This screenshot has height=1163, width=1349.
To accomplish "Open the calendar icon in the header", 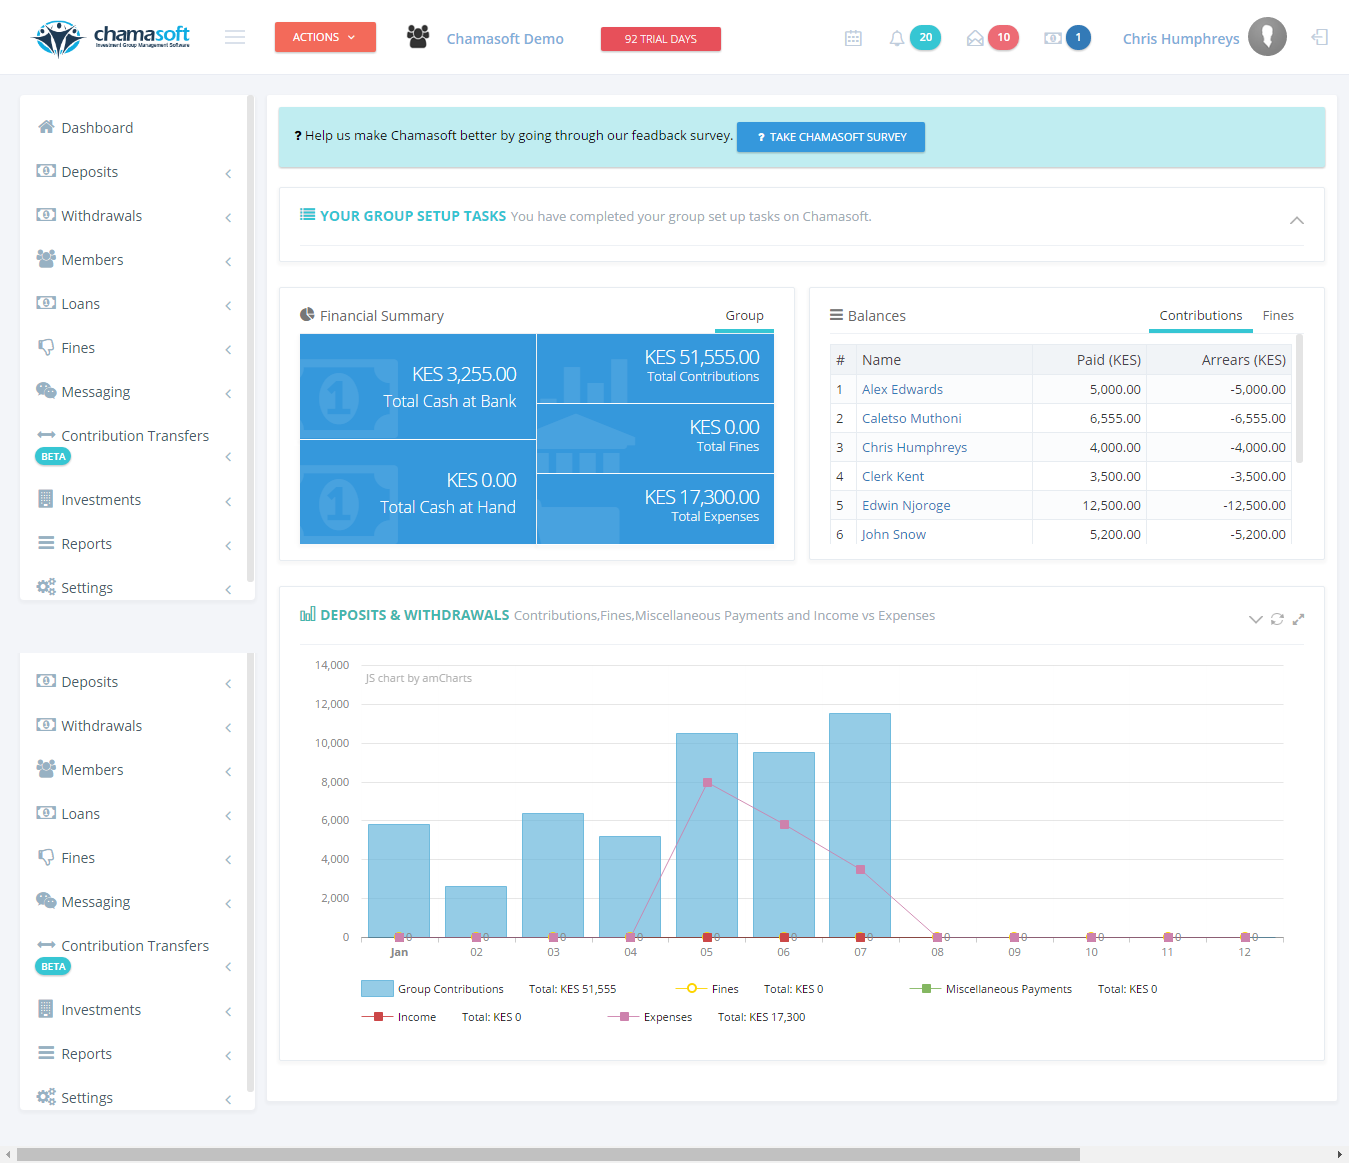I will click(x=853, y=38).
